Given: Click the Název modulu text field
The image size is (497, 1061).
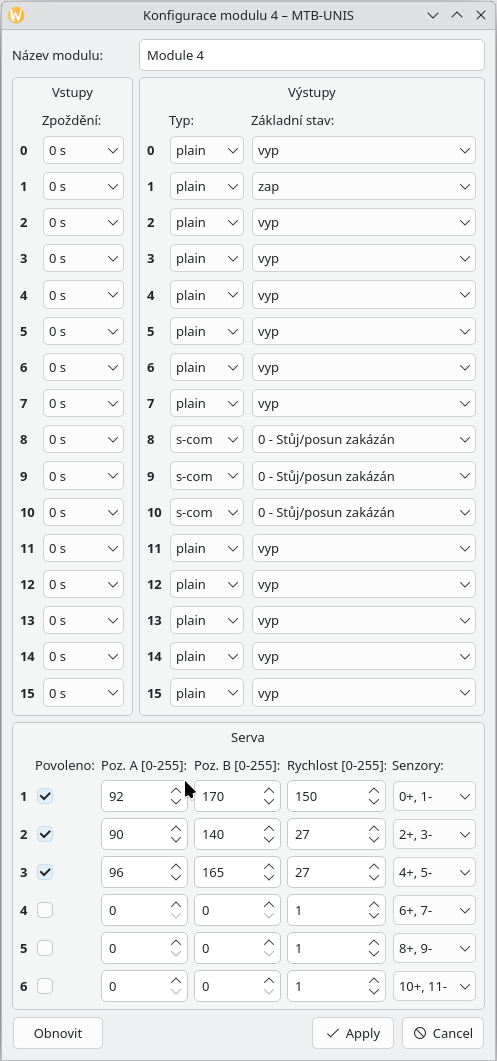Looking at the screenshot, I should 311,55.
